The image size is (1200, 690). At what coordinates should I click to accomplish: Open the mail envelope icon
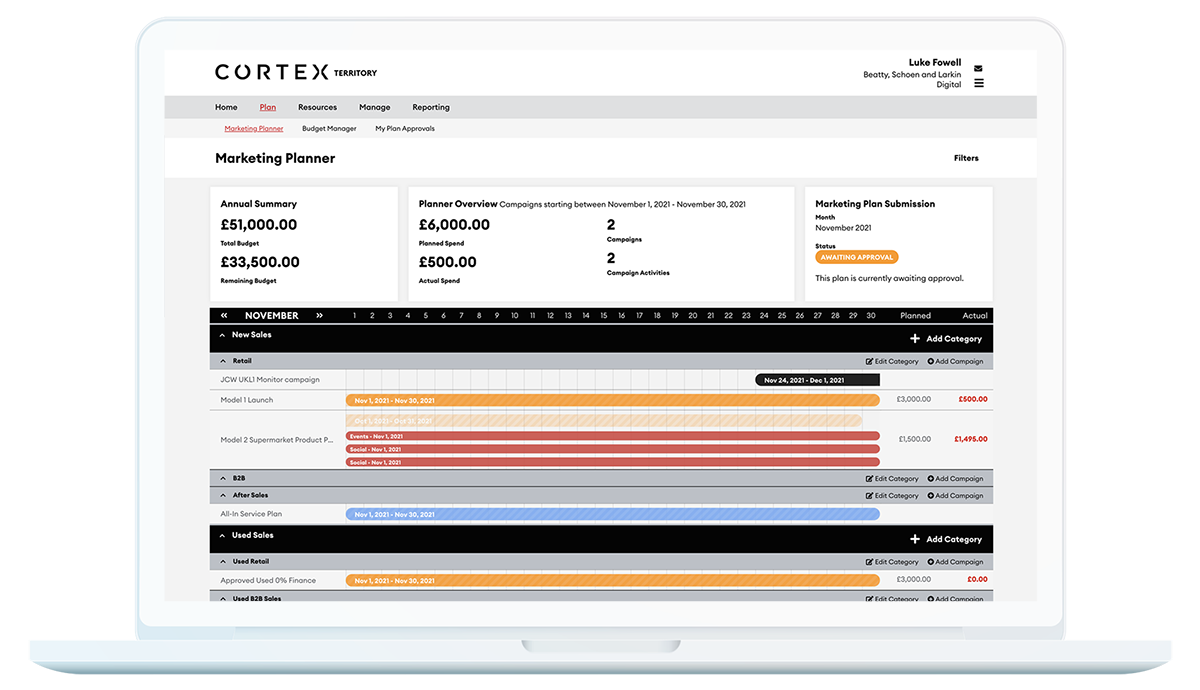(978, 69)
